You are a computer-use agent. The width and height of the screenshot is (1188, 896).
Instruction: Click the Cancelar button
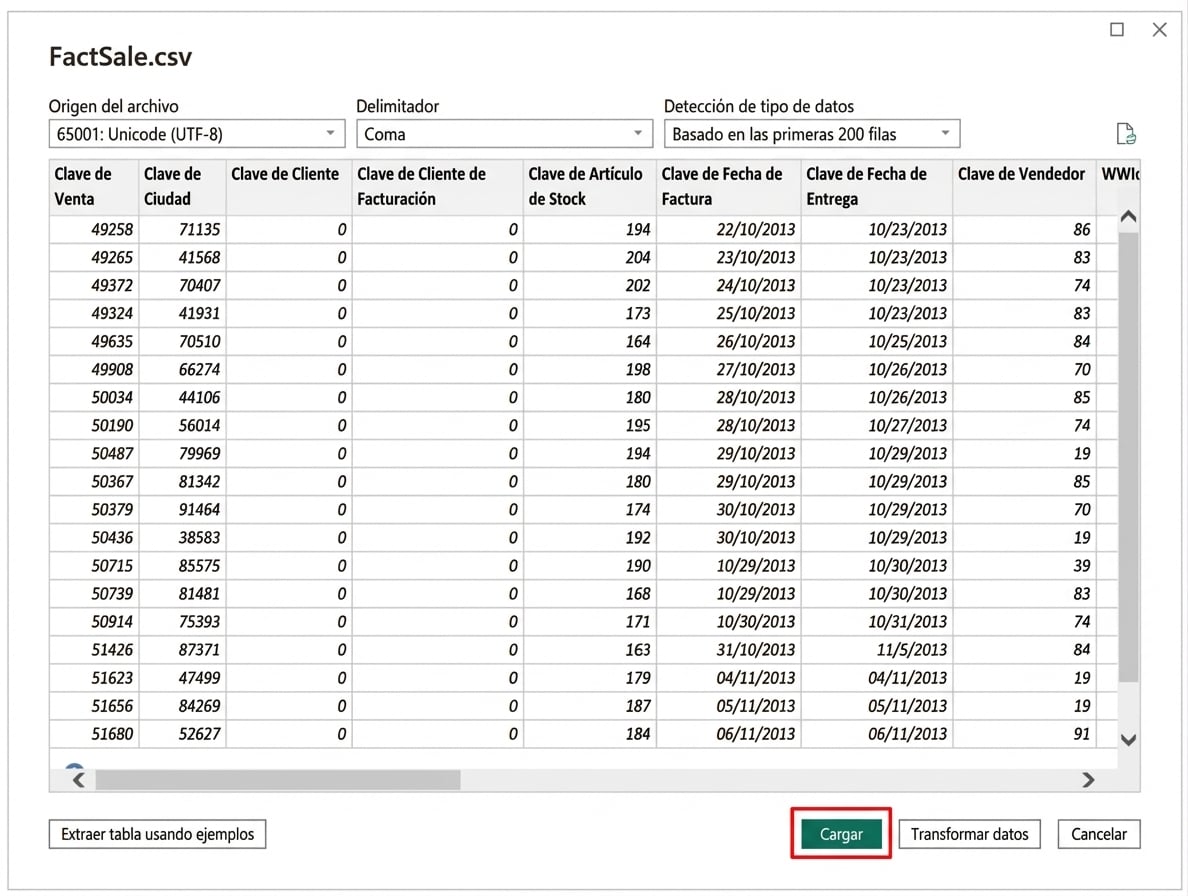(x=1098, y=834)
